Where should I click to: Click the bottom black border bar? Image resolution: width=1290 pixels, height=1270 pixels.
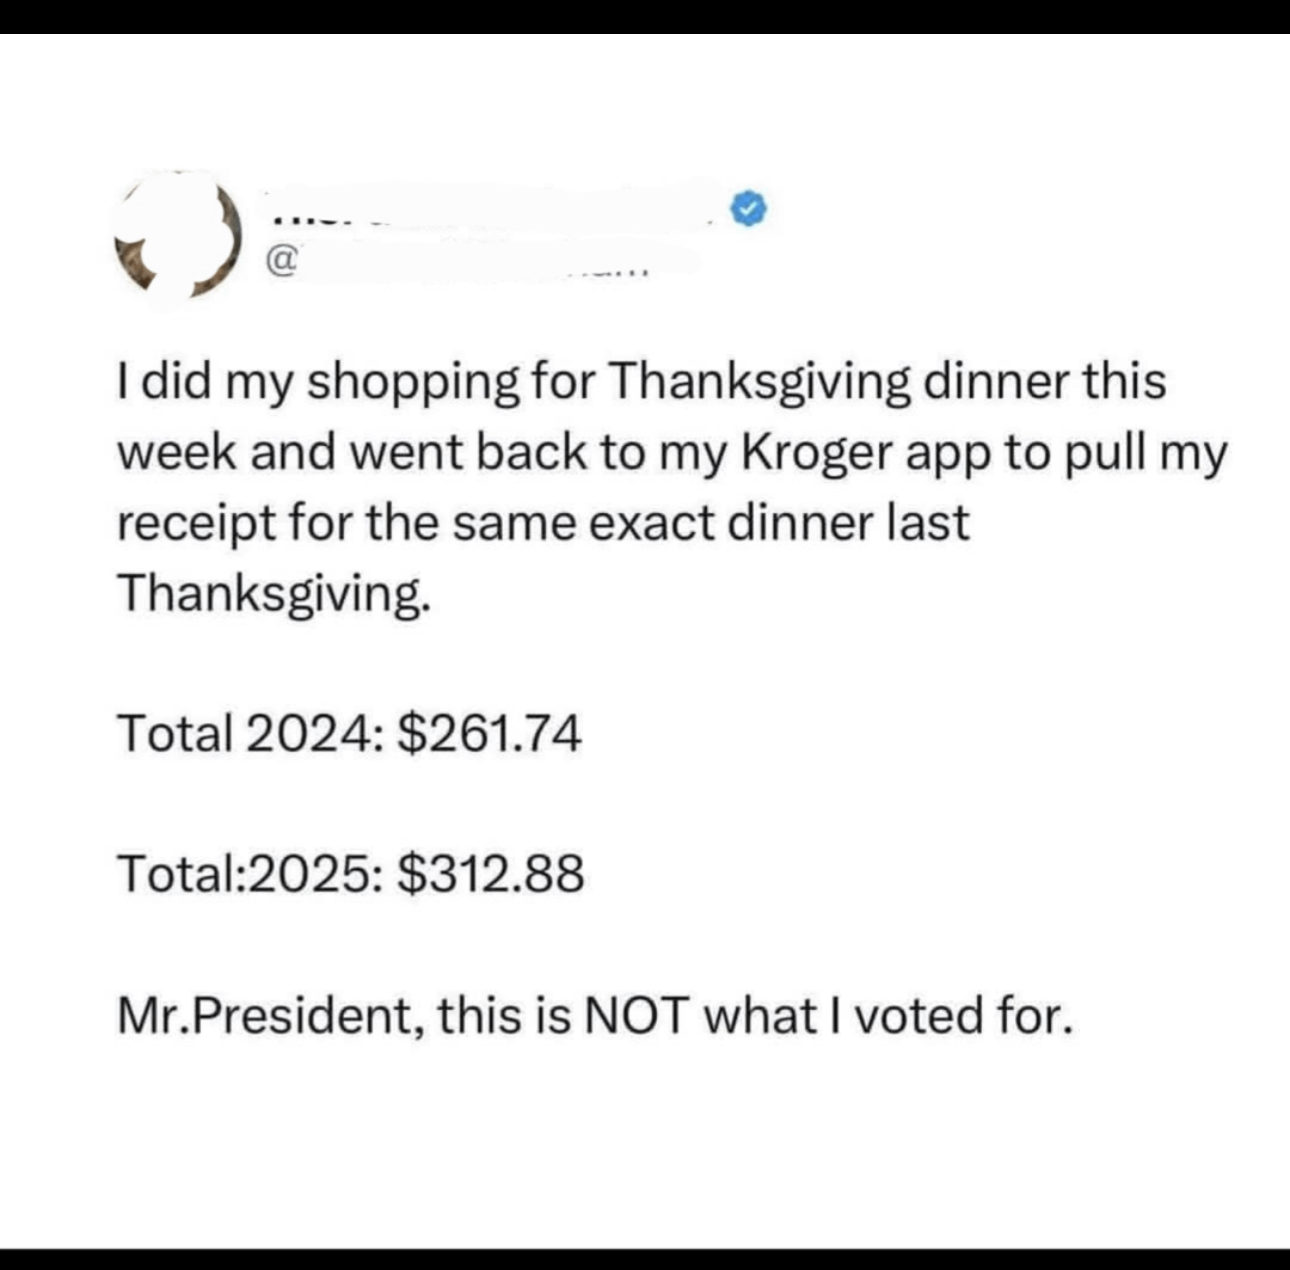pyautogui.click(x=645, y=1259)
